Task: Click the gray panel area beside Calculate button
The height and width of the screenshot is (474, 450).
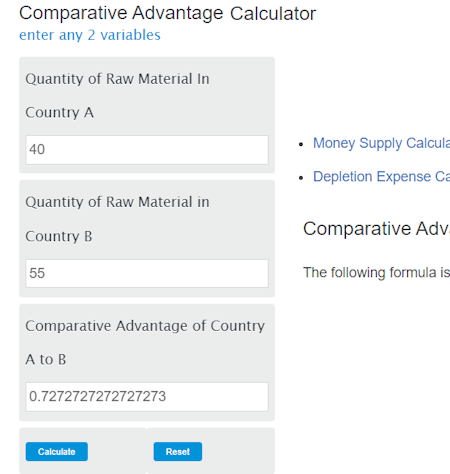Action: (x=117, y=452)
